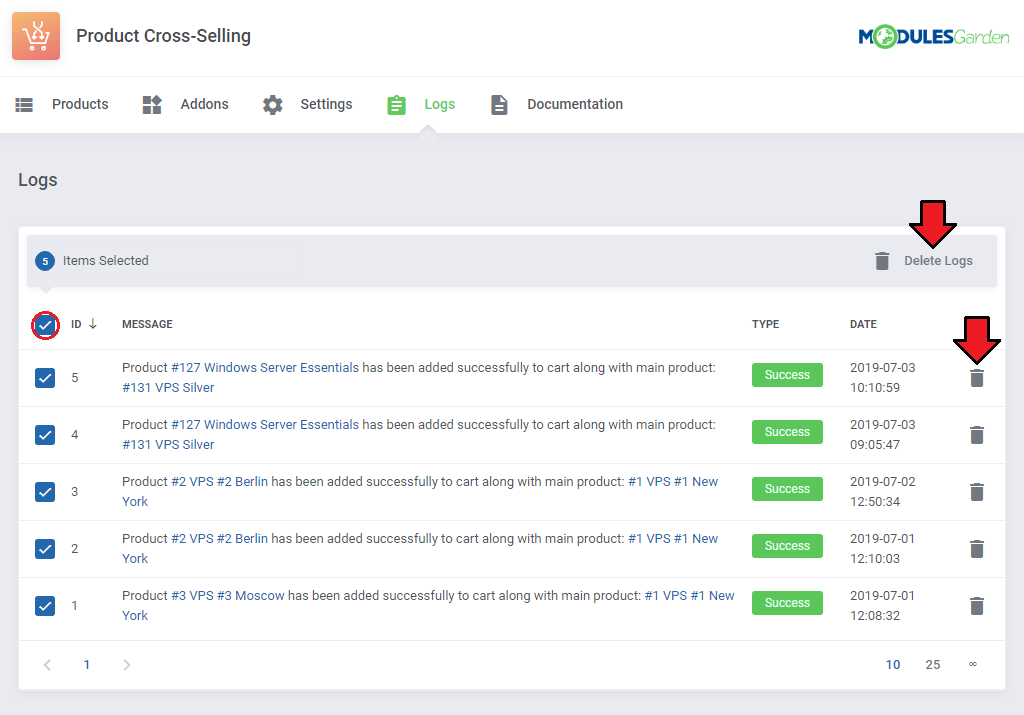
Task: Open #127 Windows Server Essentials link in log 4
Action: coord(265,424)
